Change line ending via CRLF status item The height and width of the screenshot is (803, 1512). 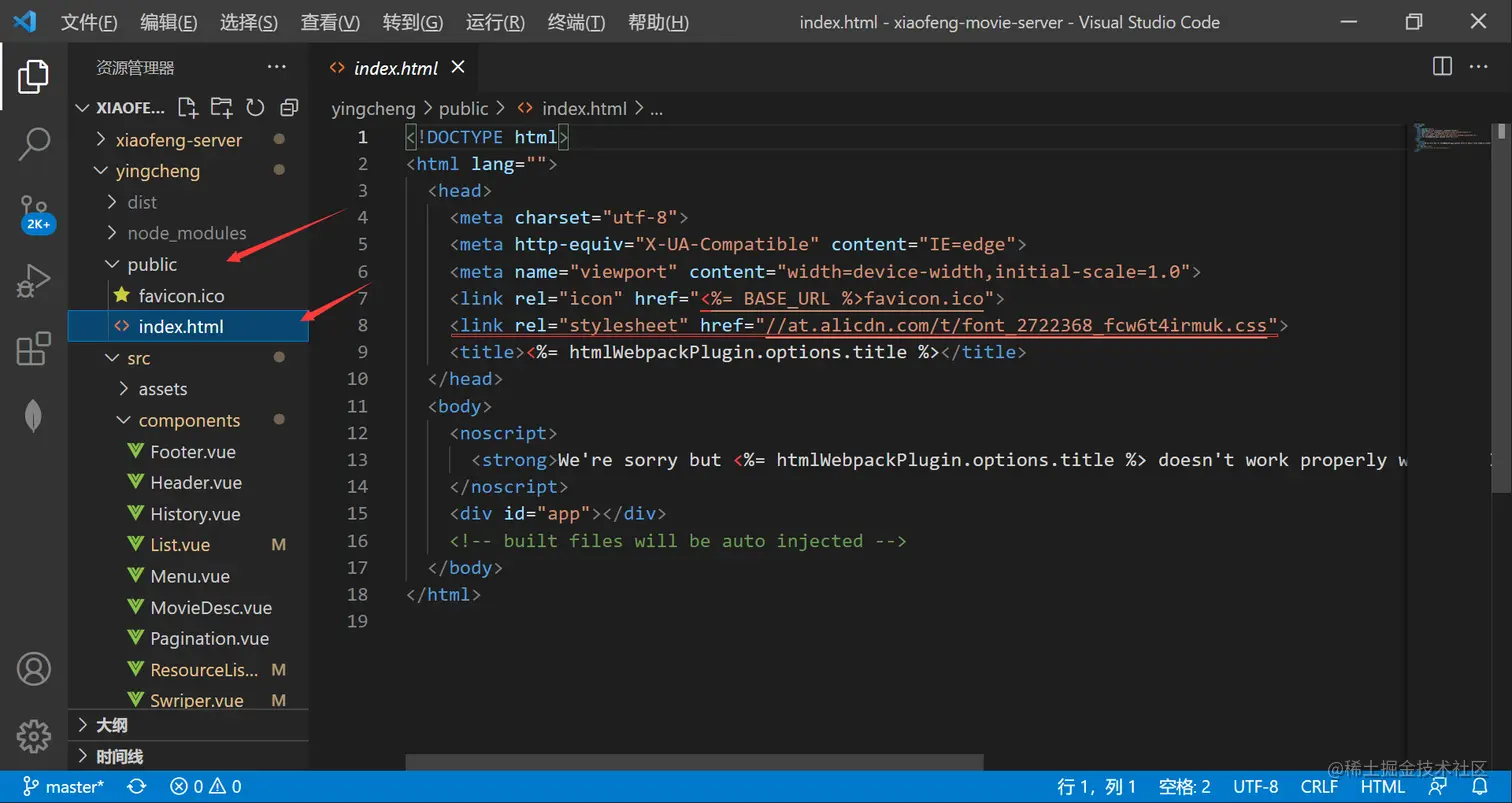point(1320,787)
